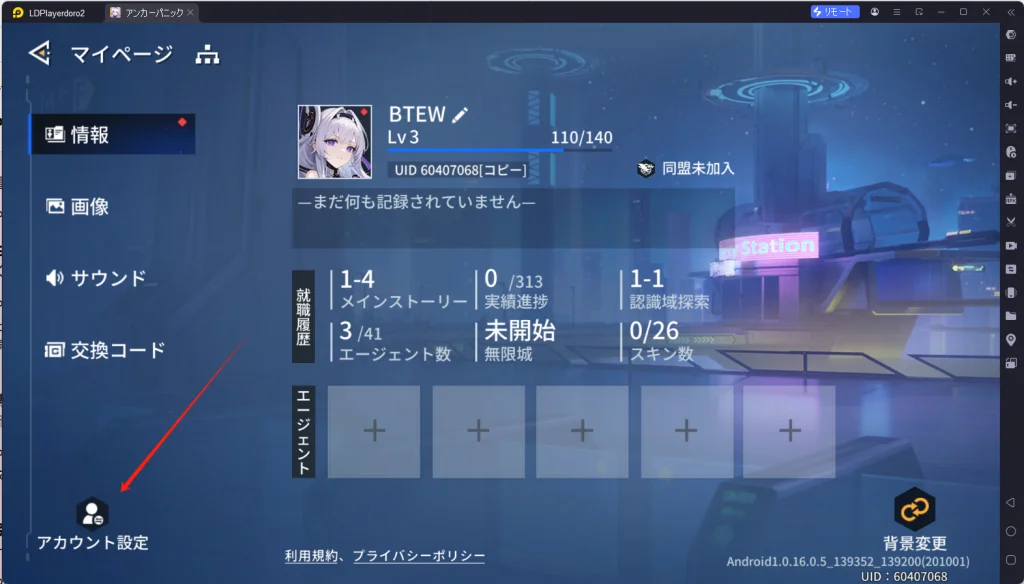1024x584 pixels.
Task: Go back using the arrow beside マイページ
Action: click(40, 53)
